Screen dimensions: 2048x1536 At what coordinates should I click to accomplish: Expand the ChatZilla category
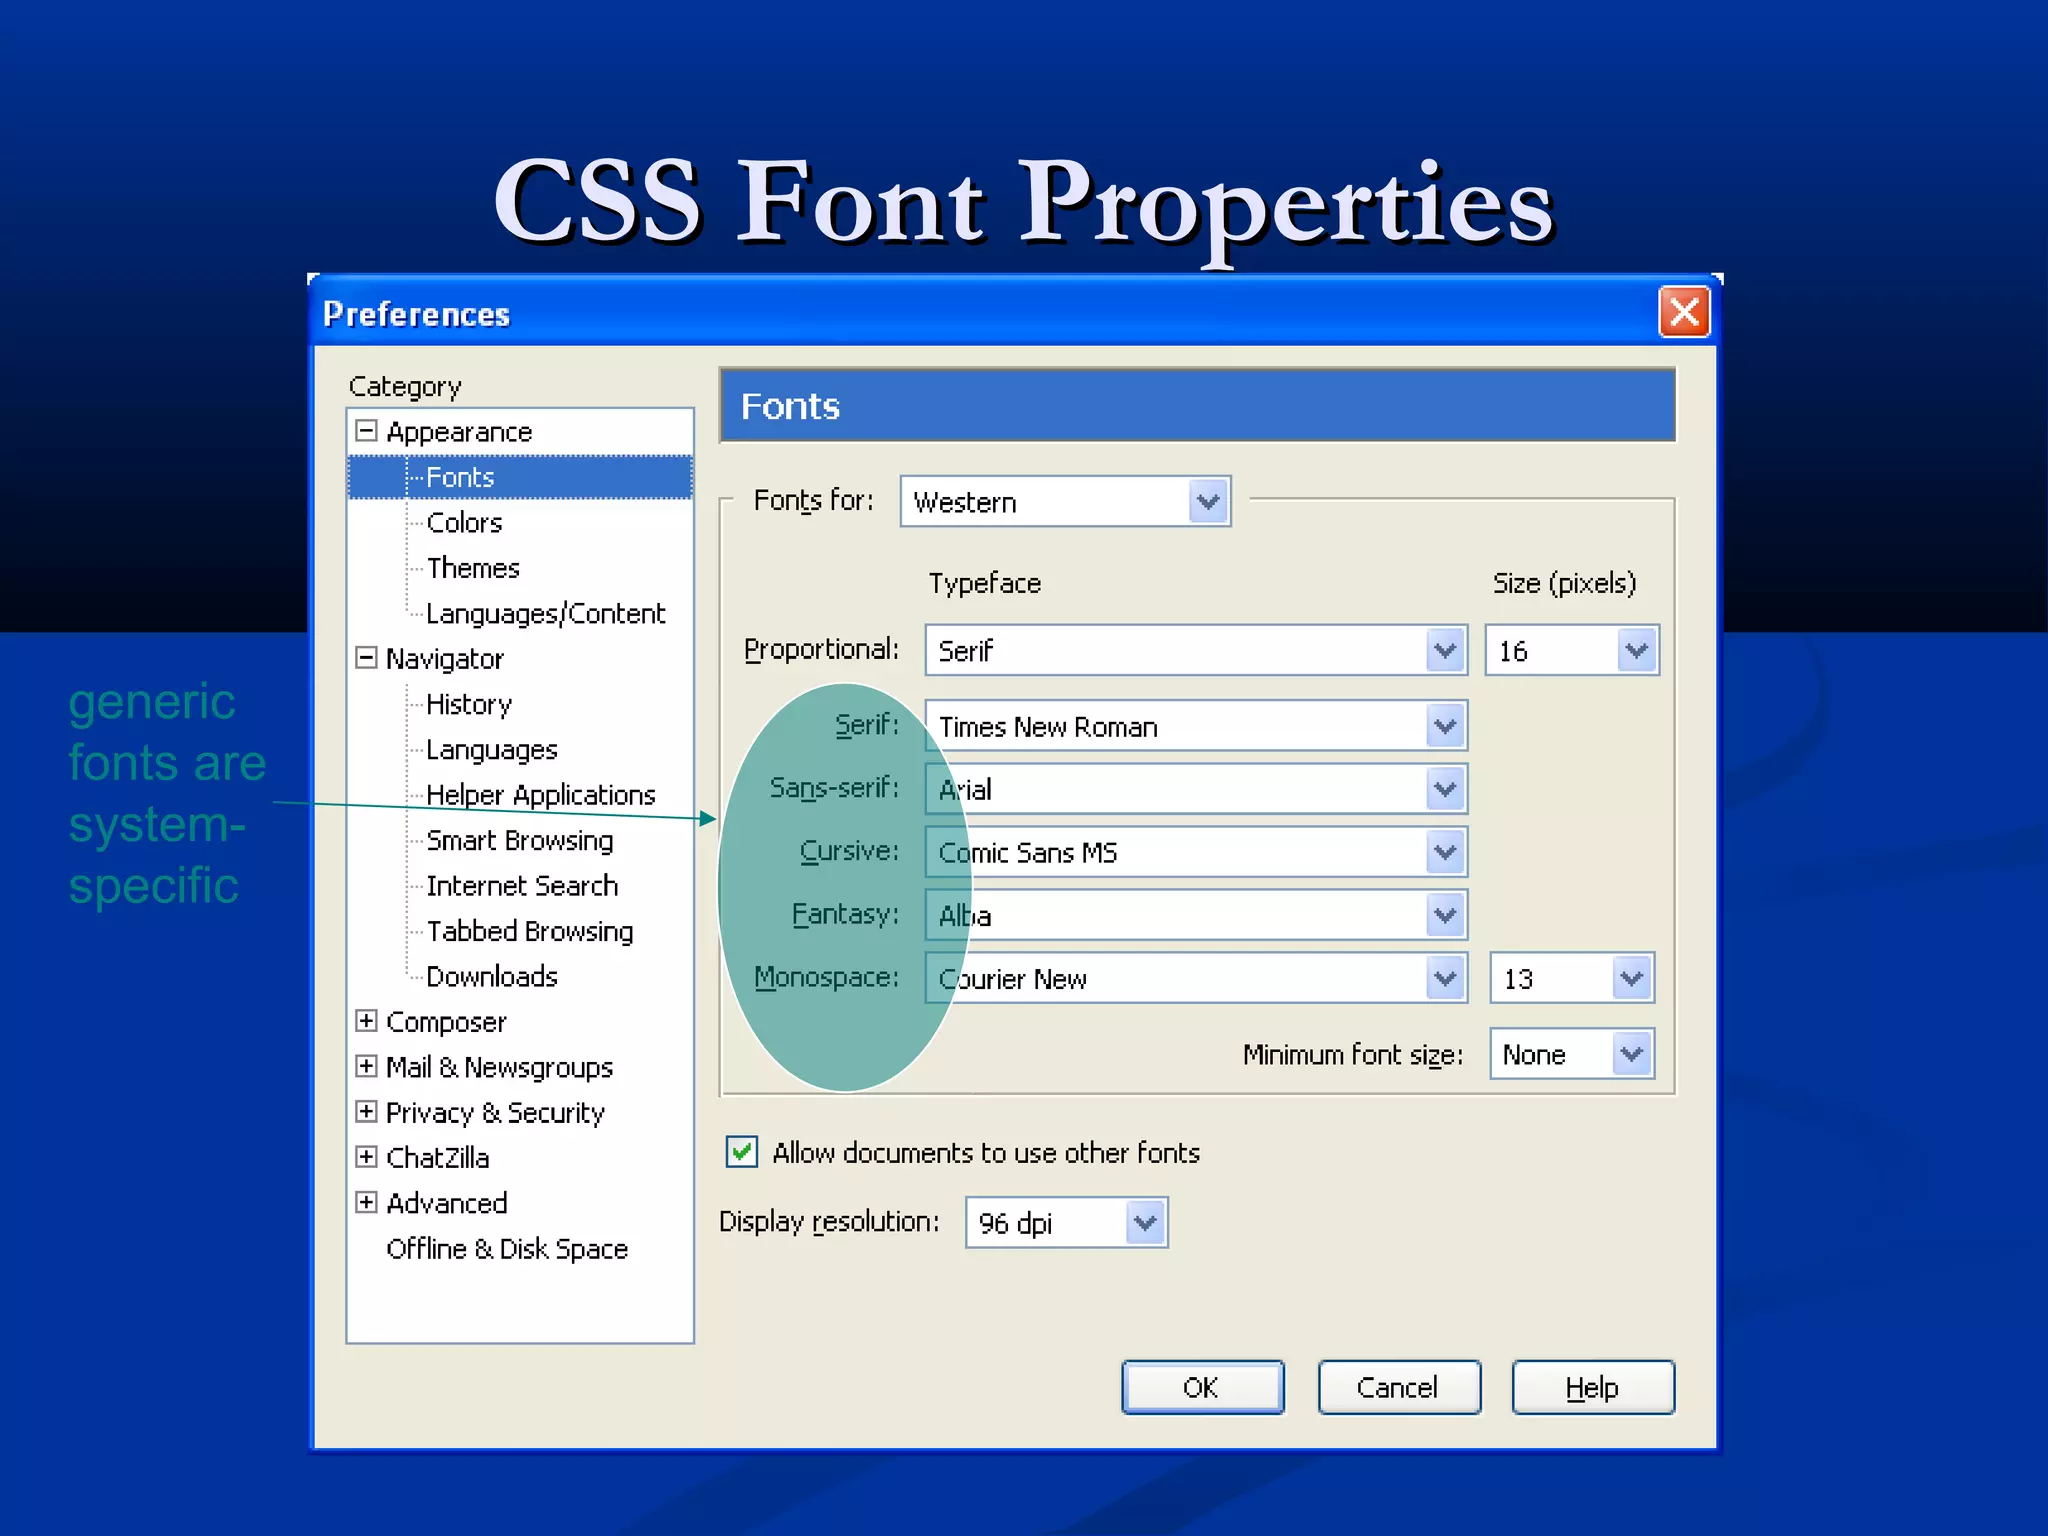tap(366, 1157)
